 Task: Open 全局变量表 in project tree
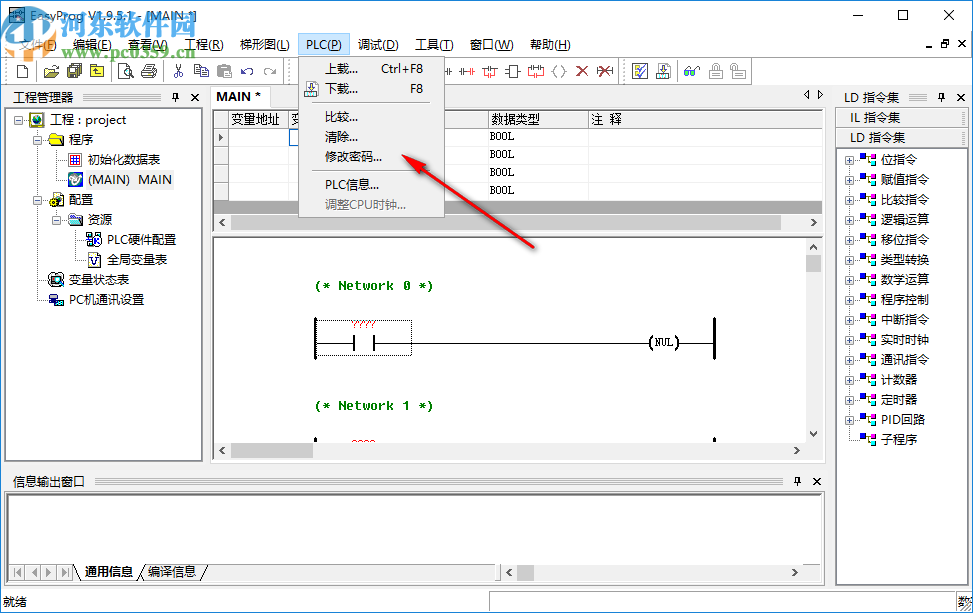[137, 259]
